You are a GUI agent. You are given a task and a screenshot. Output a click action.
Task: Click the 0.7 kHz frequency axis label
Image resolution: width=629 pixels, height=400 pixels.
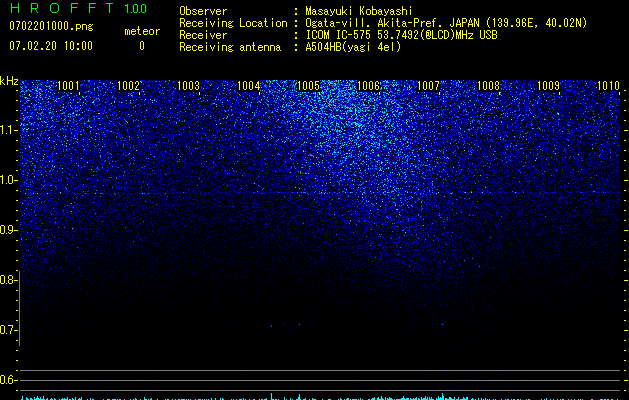coord(8,330)
